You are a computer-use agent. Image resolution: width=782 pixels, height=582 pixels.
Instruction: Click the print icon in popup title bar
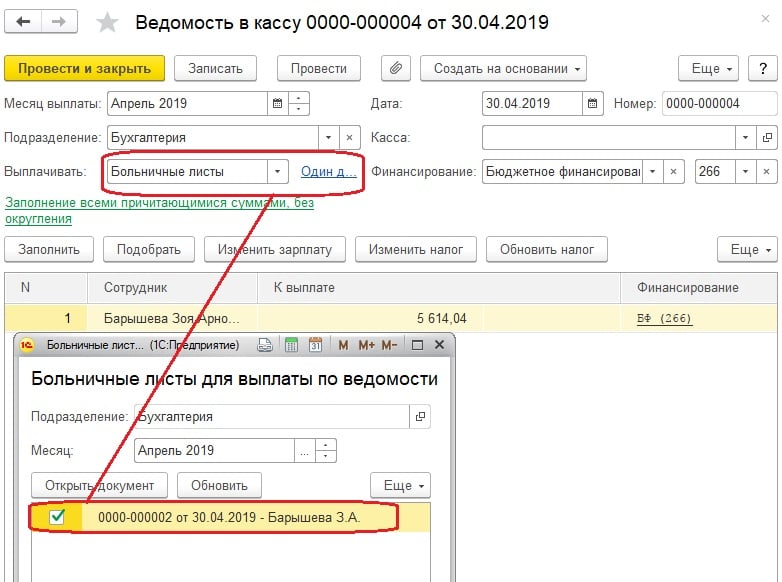[x=265, y=345]
